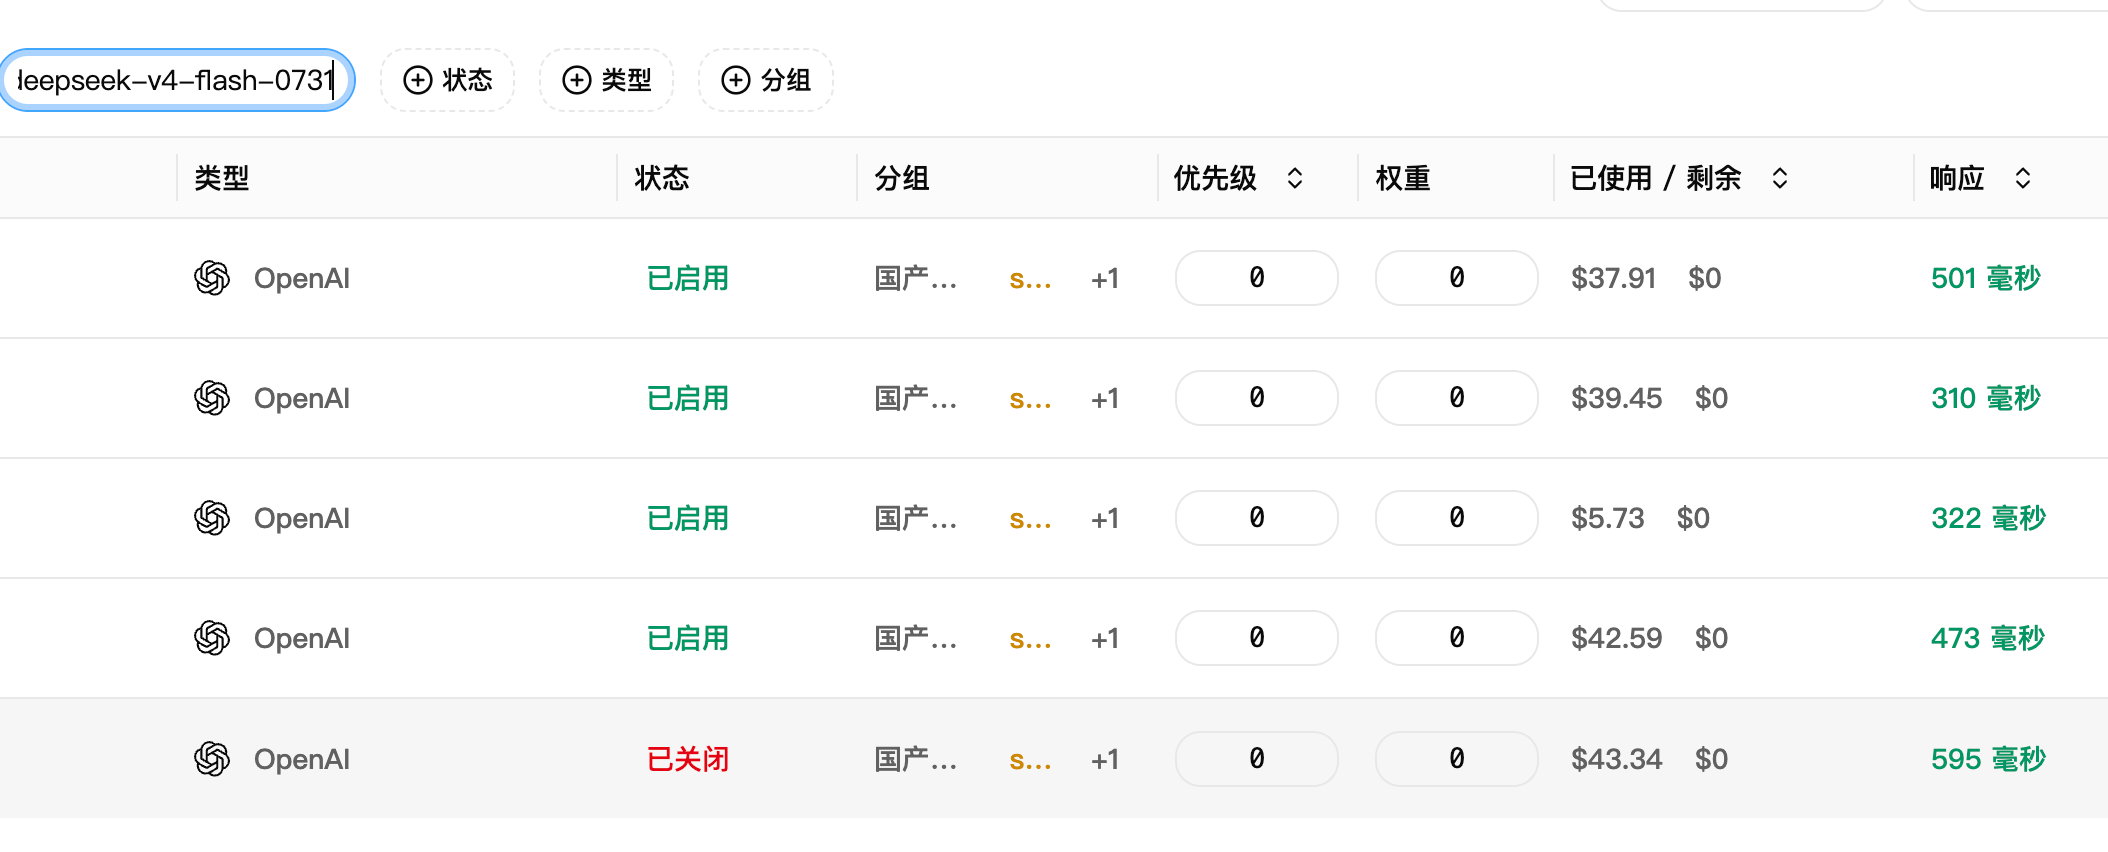
Task: Sort by the 响应 column arrows
Action: click(2023, 178)
